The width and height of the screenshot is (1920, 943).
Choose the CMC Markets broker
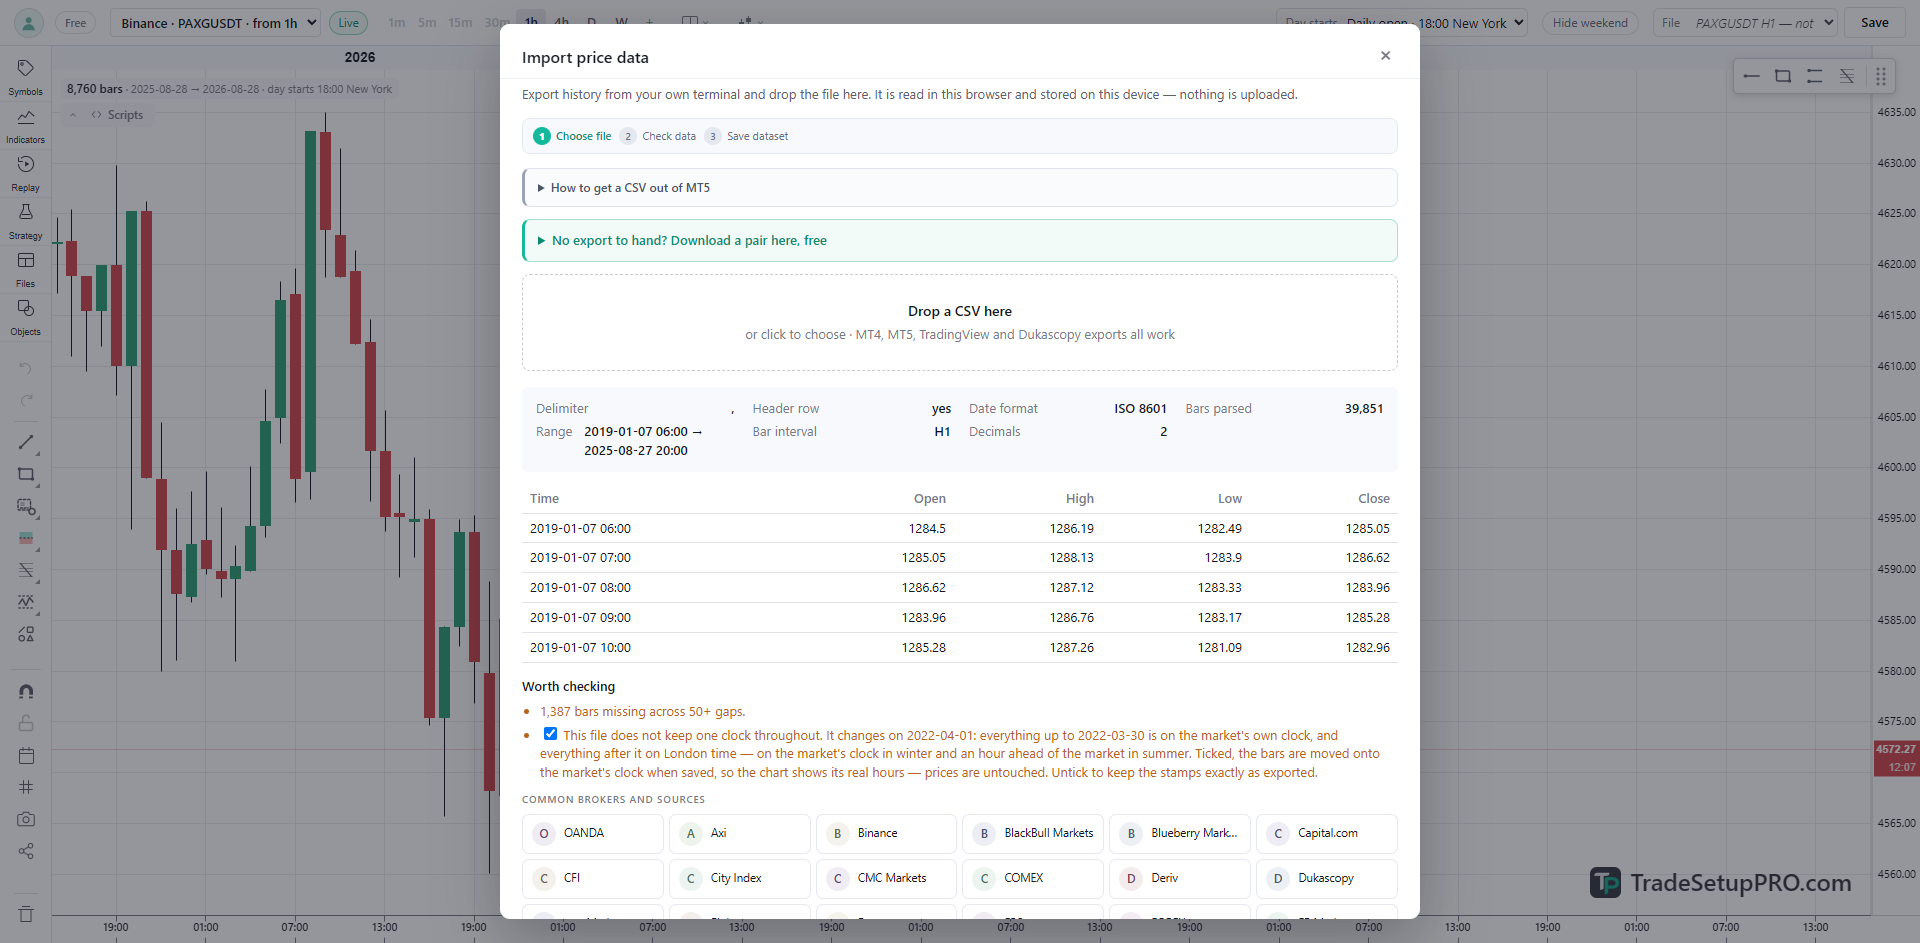886,879
